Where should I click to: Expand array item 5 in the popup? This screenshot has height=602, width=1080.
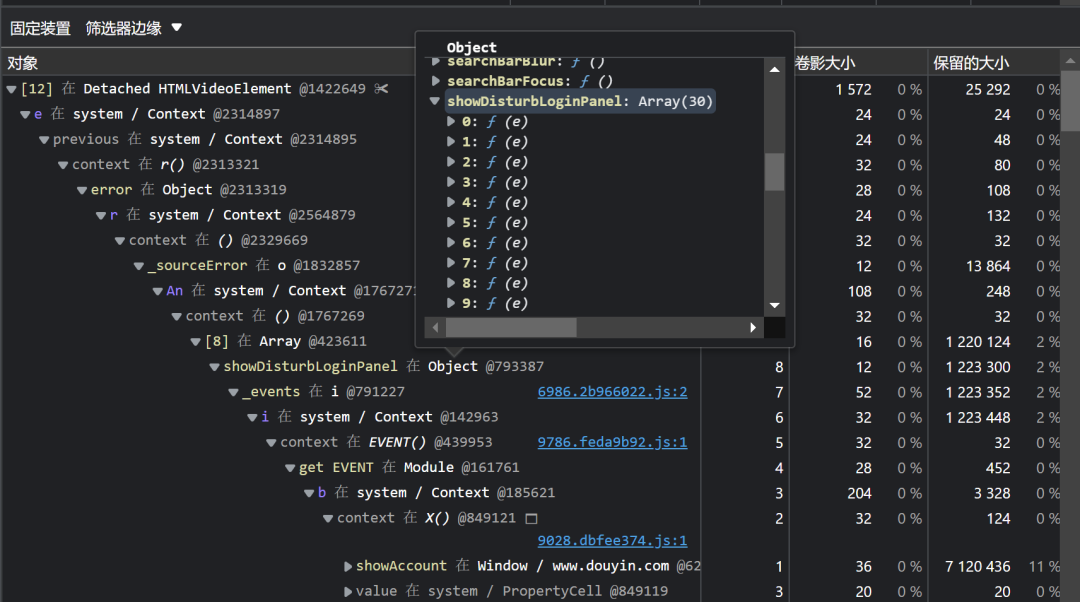[x=451, y=222]
